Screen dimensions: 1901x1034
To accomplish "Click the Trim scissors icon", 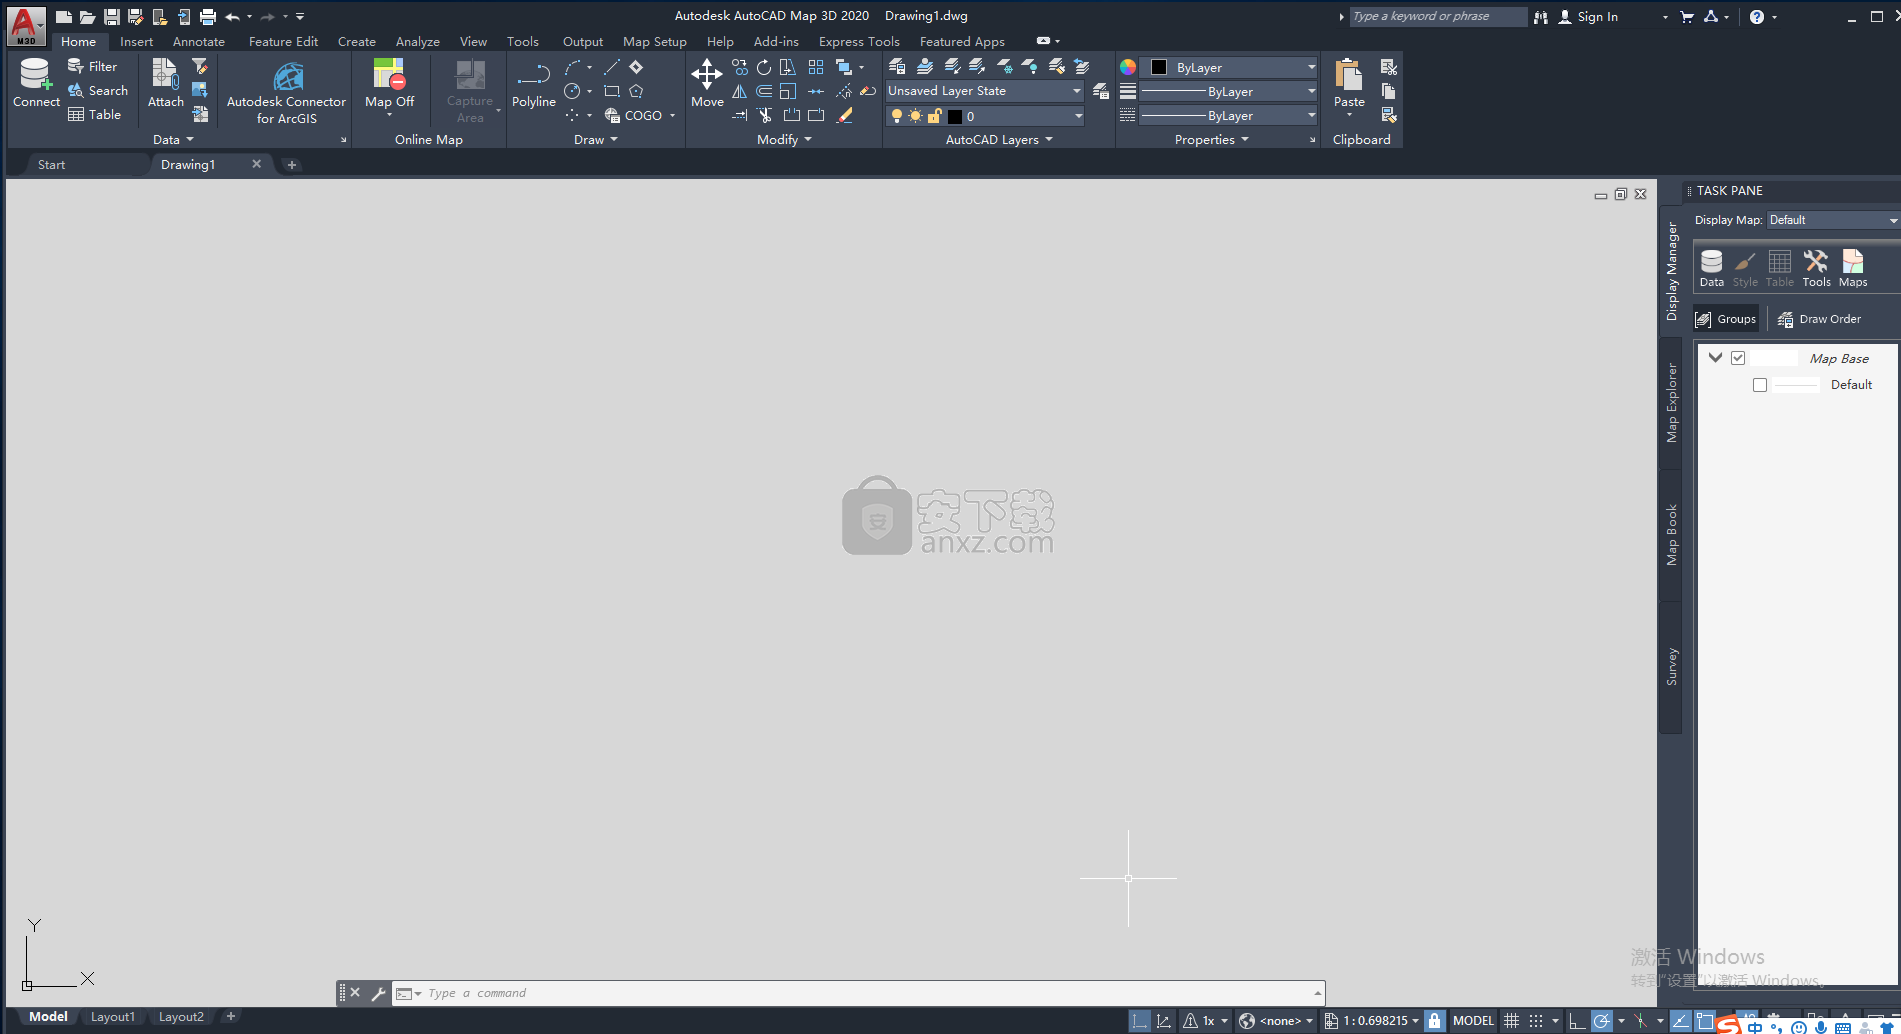I will click(764, 115).
